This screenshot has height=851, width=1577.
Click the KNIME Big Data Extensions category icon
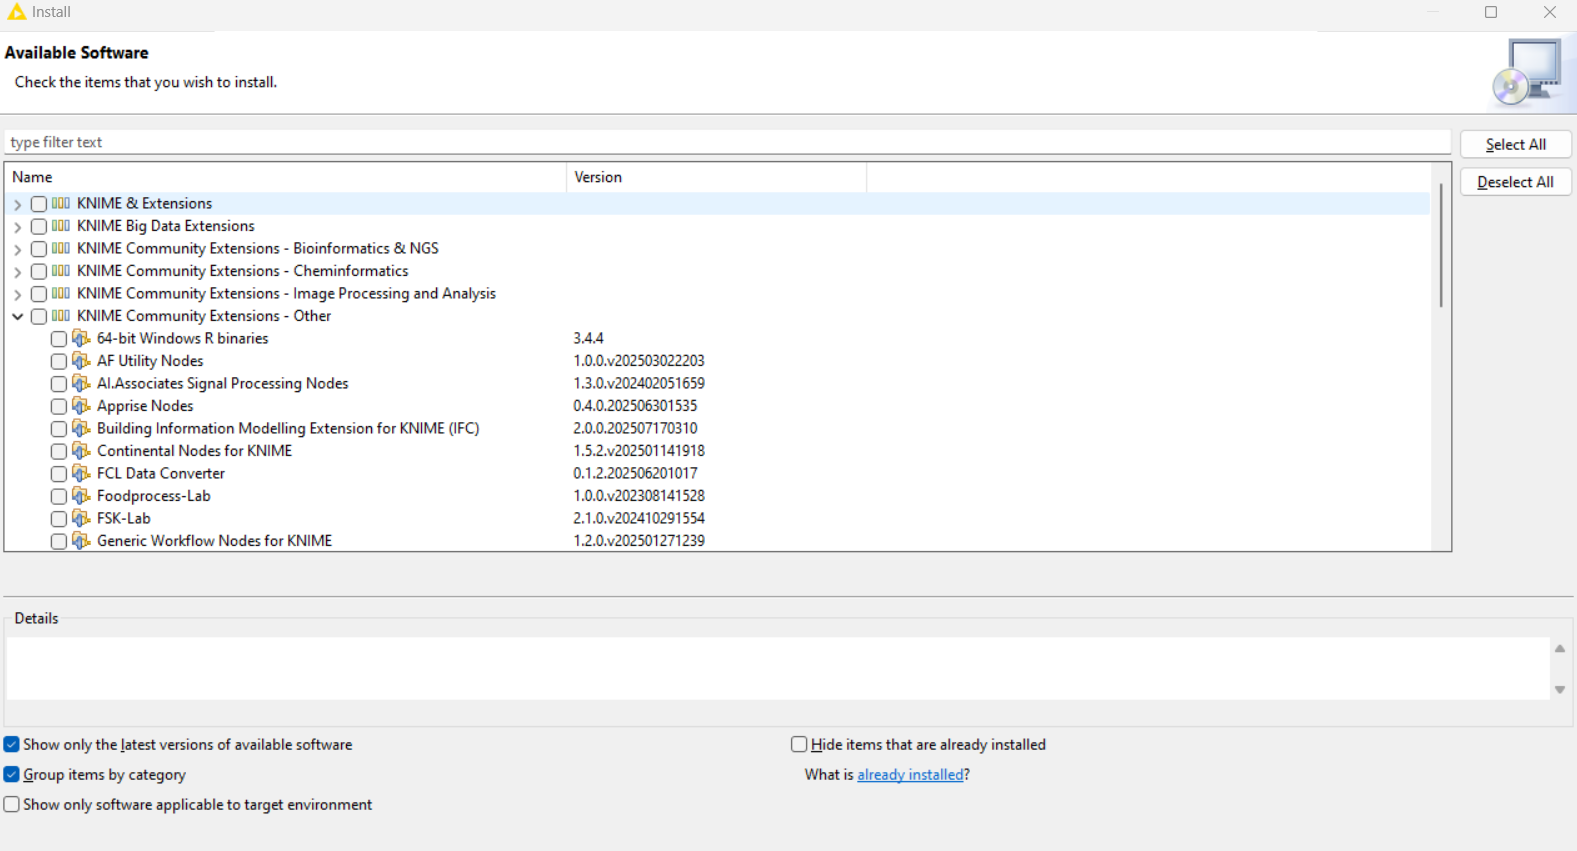[61, 226]
